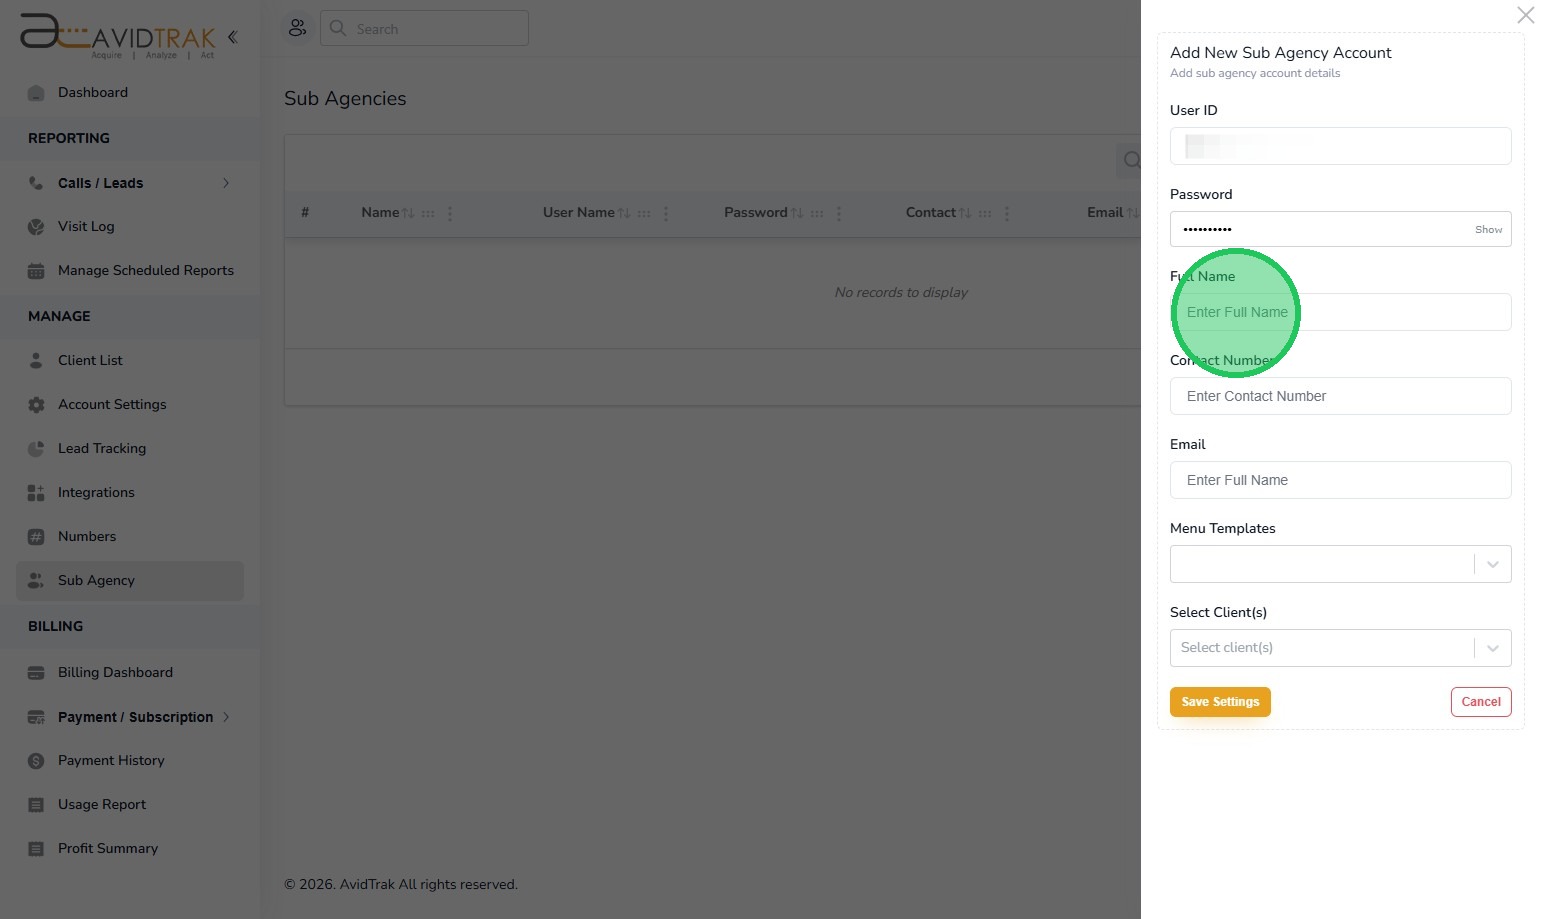Open Billing Dashboard from the sidebar

tap(115, 672)
